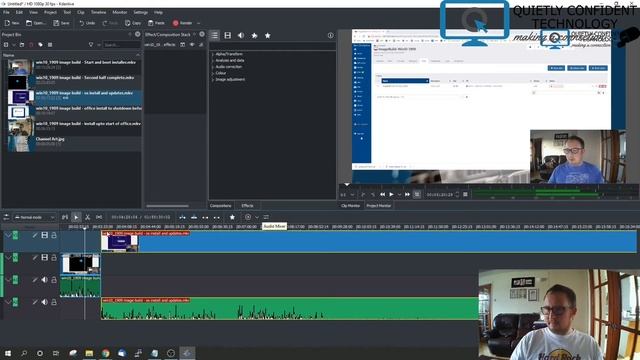Hide the second video track
Image resolution: width=640 pixels, height=360 pixels.
(44, 258)
